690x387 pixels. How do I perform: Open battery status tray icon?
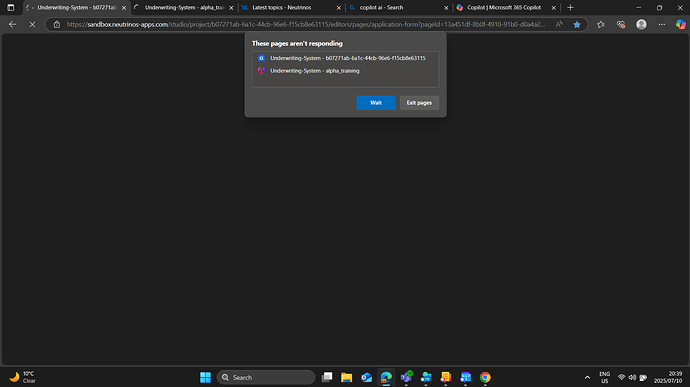(643, 377)
